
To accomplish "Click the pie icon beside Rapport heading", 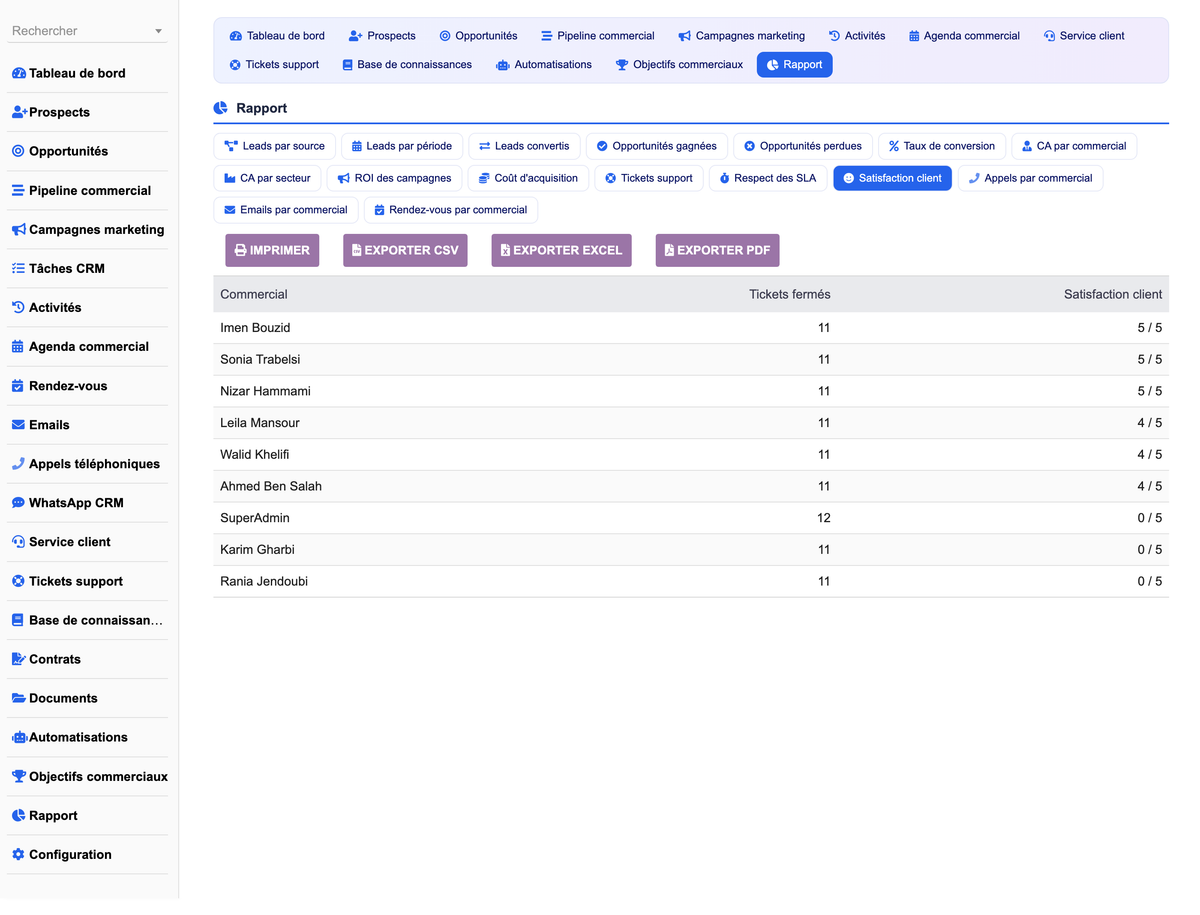I will [x=220, y=108].
